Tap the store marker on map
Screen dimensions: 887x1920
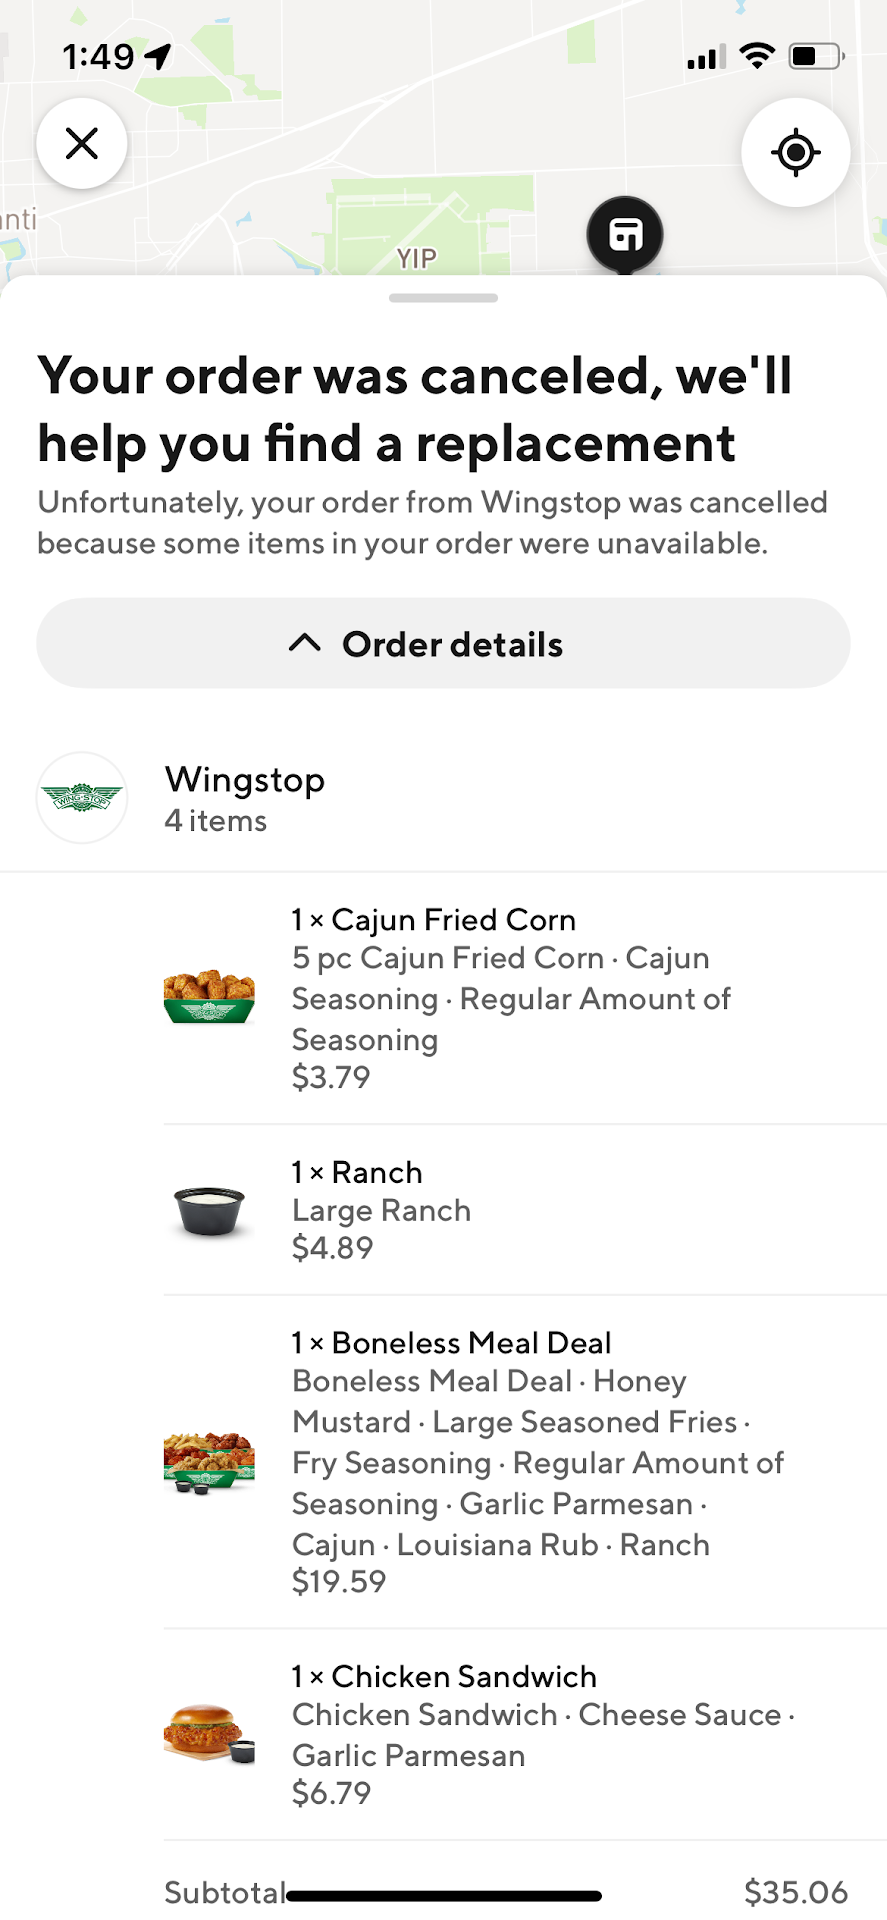point(625,236)
